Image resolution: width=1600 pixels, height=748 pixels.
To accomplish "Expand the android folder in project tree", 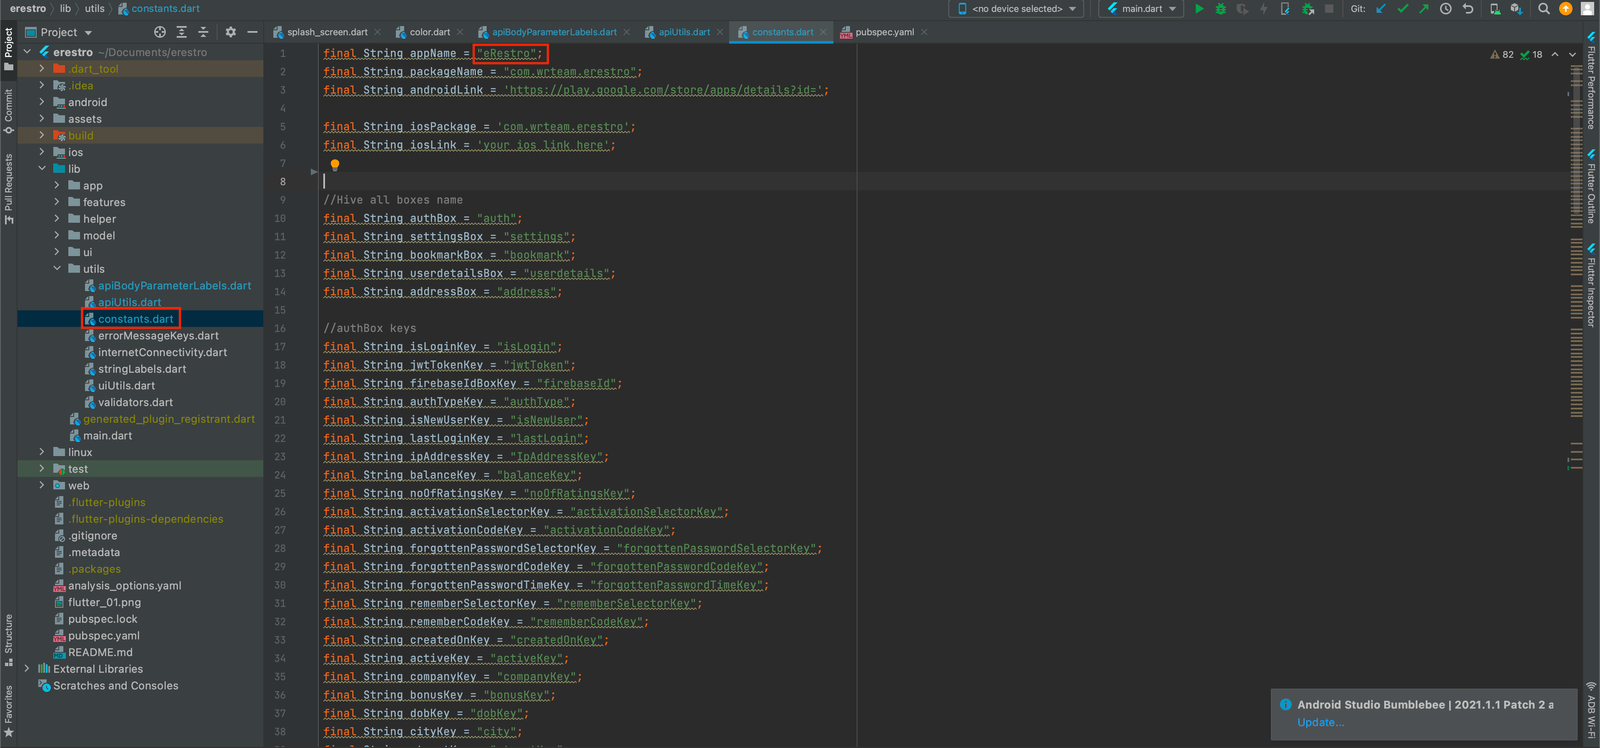I will point(42,102).
